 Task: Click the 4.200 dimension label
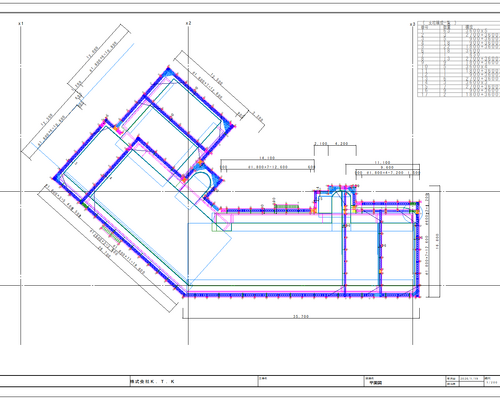pos(342,144)
